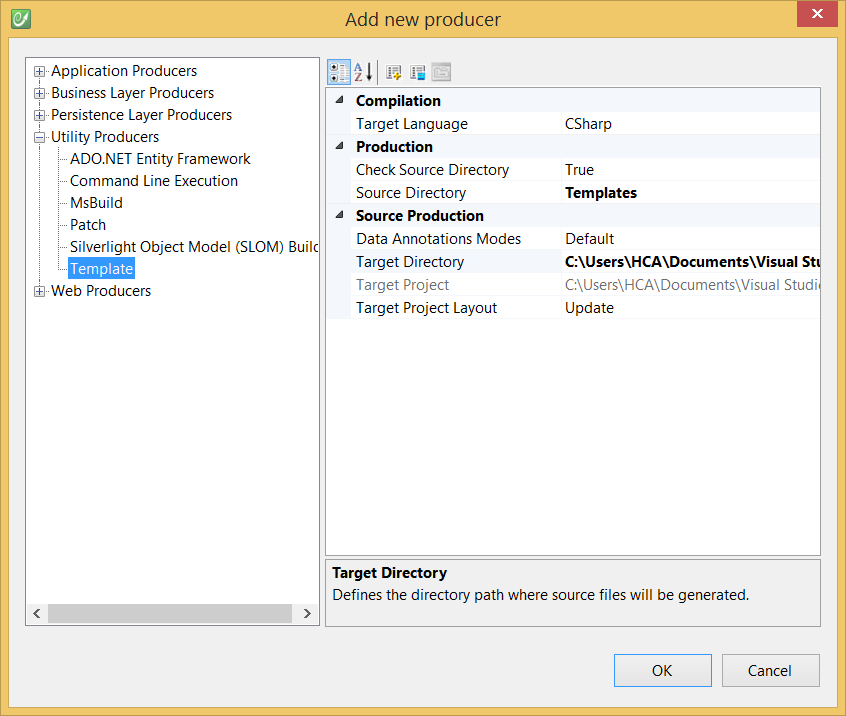The height and width of the screenshot is (716, 846).
Task: Collapse the Utility Producers node
Action: (x=40, y=137)
